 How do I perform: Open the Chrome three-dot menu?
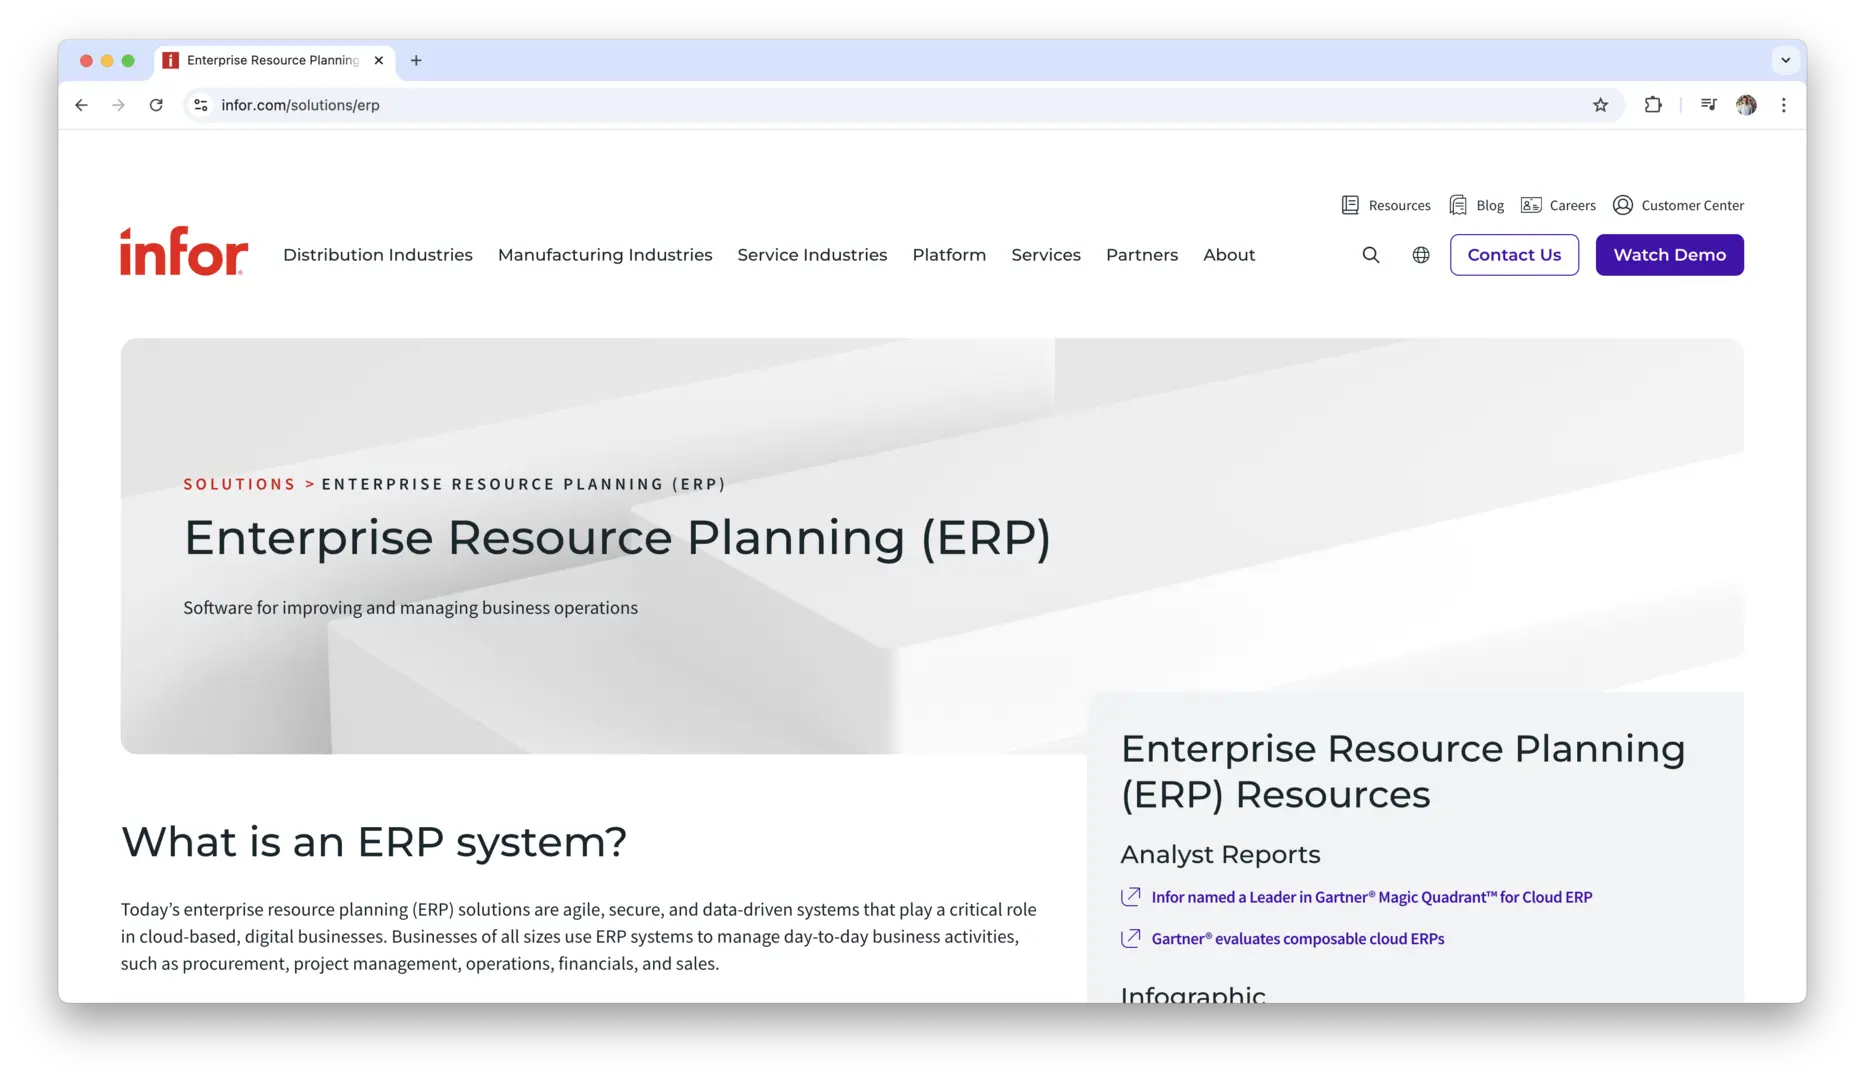[1783, 105]
